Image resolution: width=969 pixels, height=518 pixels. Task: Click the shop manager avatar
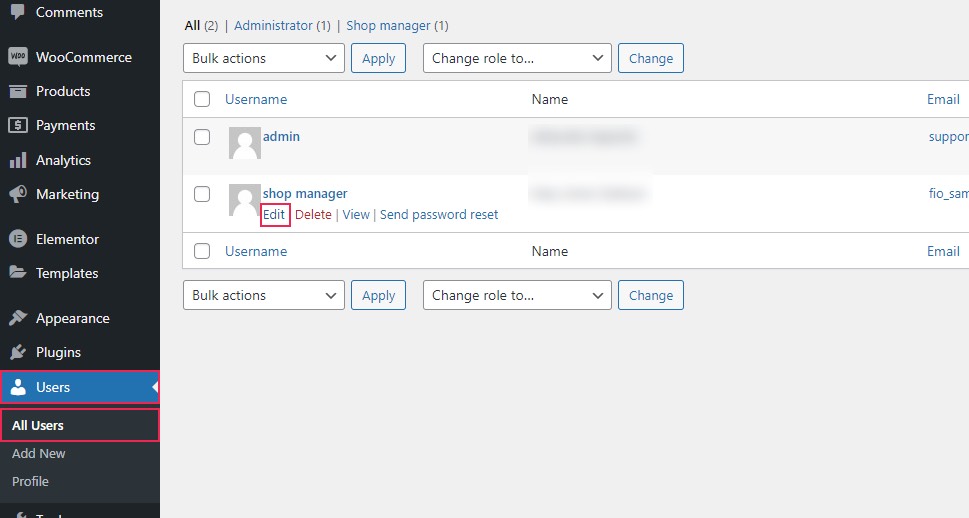pos(245,200)
